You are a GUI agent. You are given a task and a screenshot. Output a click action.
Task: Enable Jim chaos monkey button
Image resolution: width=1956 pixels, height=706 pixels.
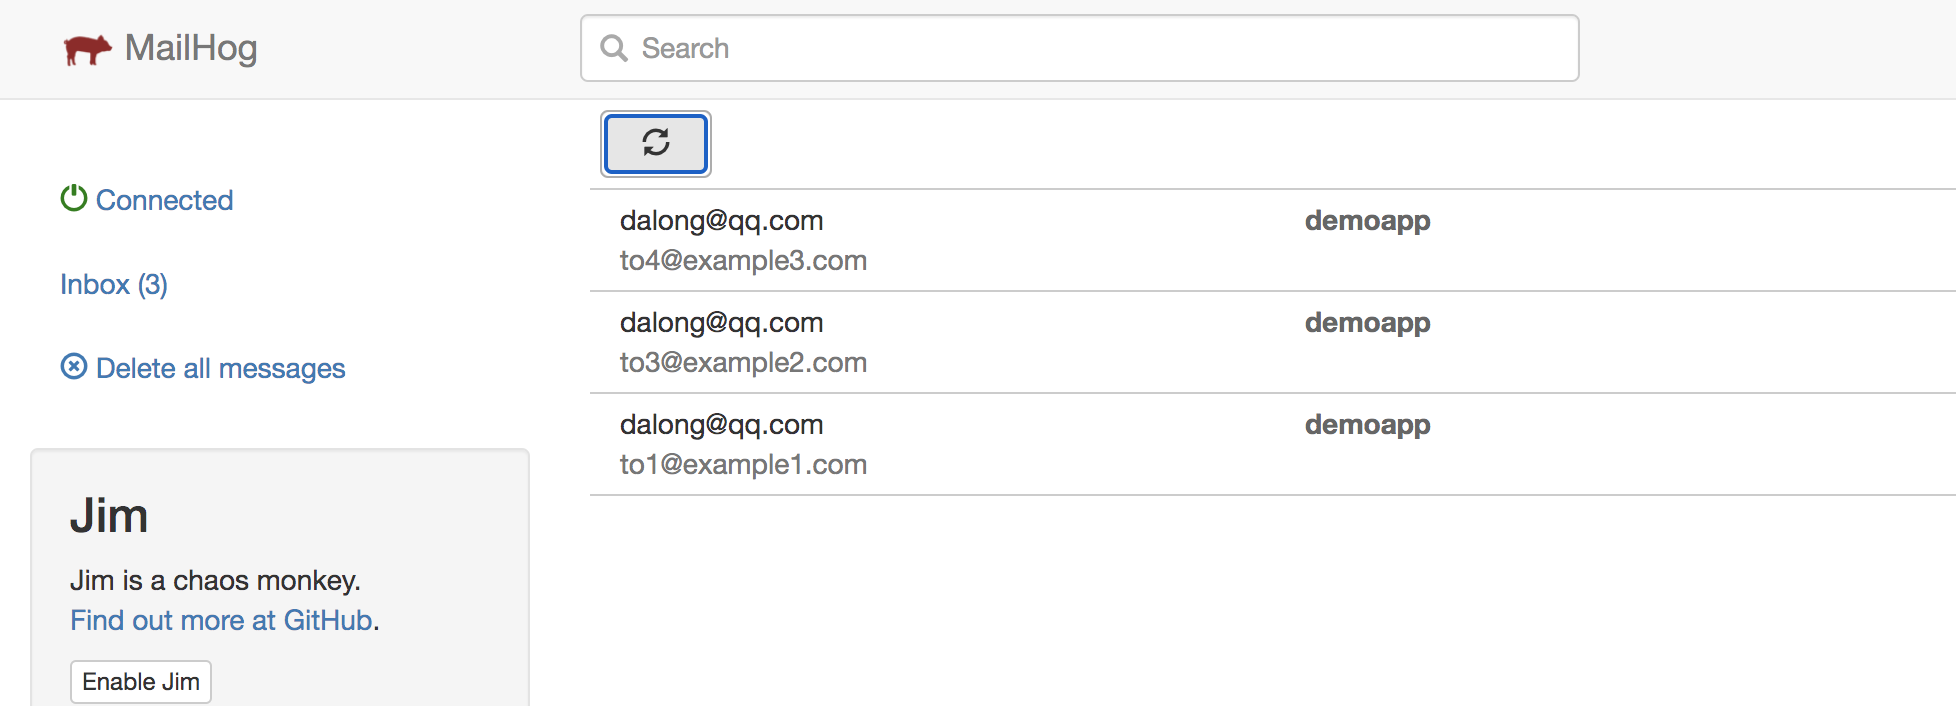pyautogui.click(x=141, y=681)
